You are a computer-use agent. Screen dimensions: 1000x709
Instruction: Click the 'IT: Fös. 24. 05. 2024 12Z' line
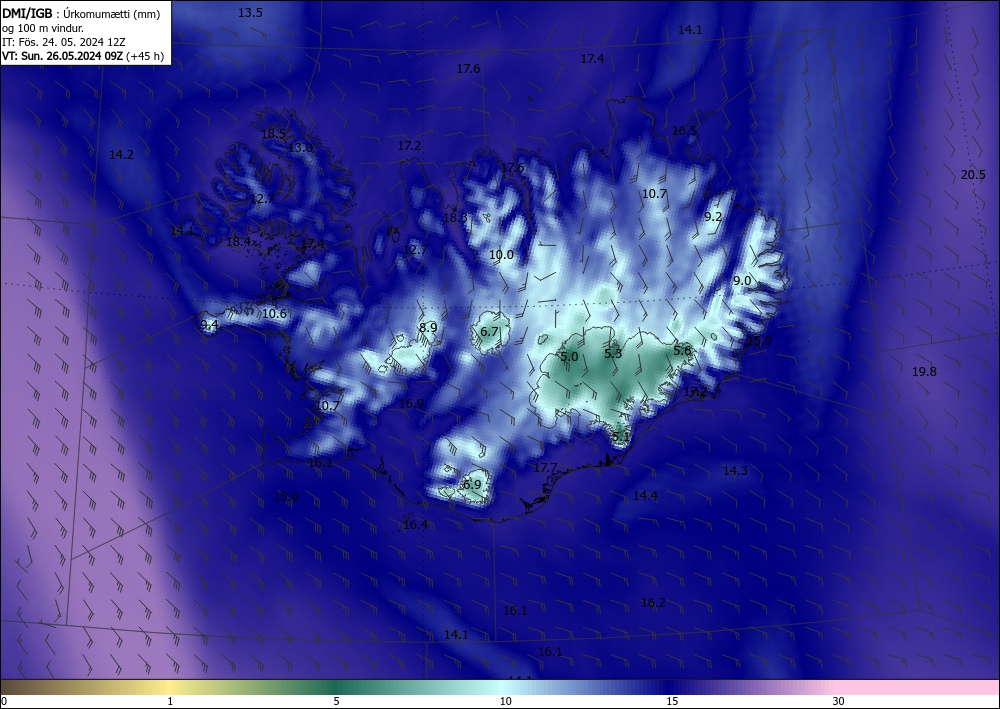(64, 42)
